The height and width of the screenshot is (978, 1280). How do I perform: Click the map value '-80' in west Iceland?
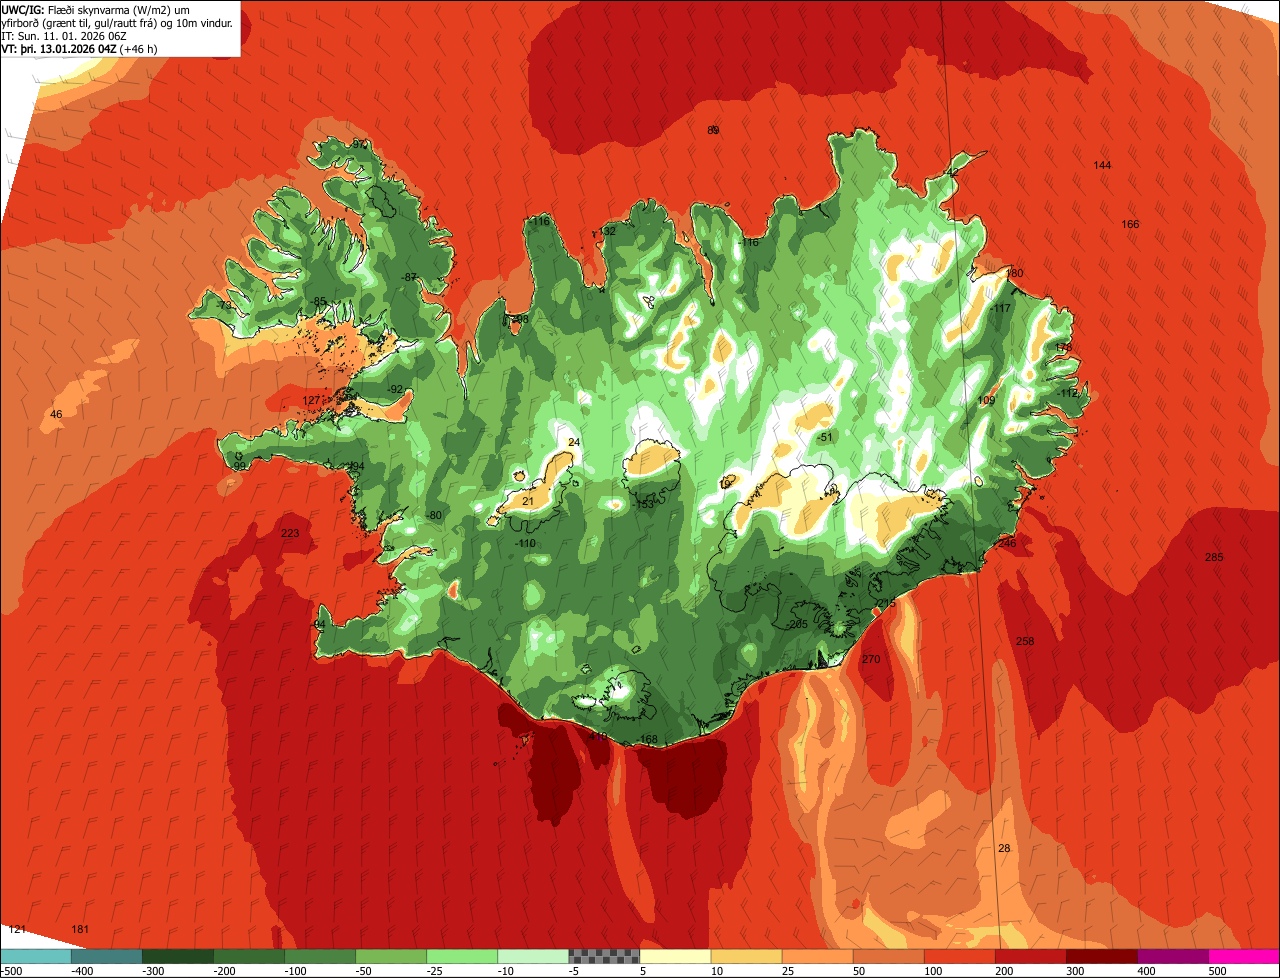tap(434, 515)
